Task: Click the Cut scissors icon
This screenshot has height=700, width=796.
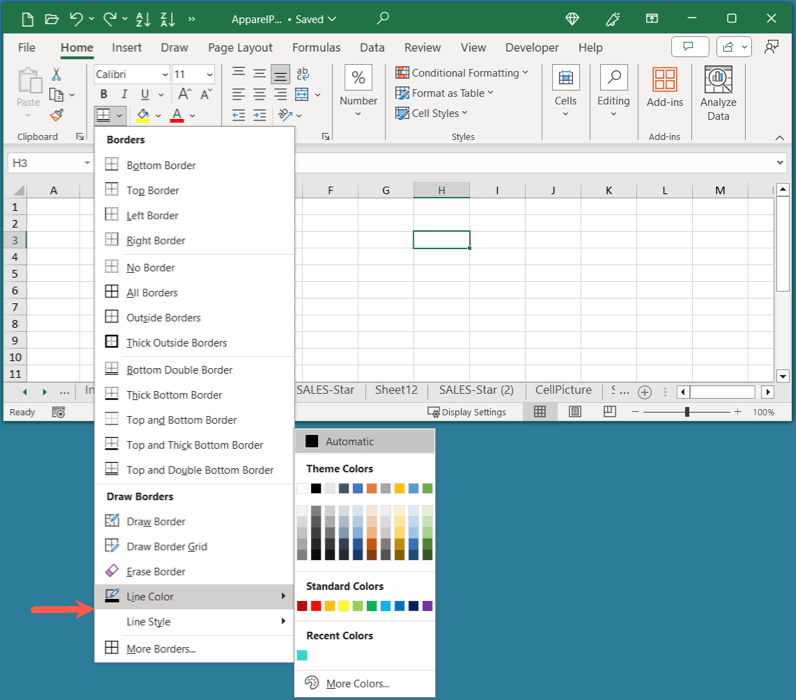Action: [x=56, y=75]
